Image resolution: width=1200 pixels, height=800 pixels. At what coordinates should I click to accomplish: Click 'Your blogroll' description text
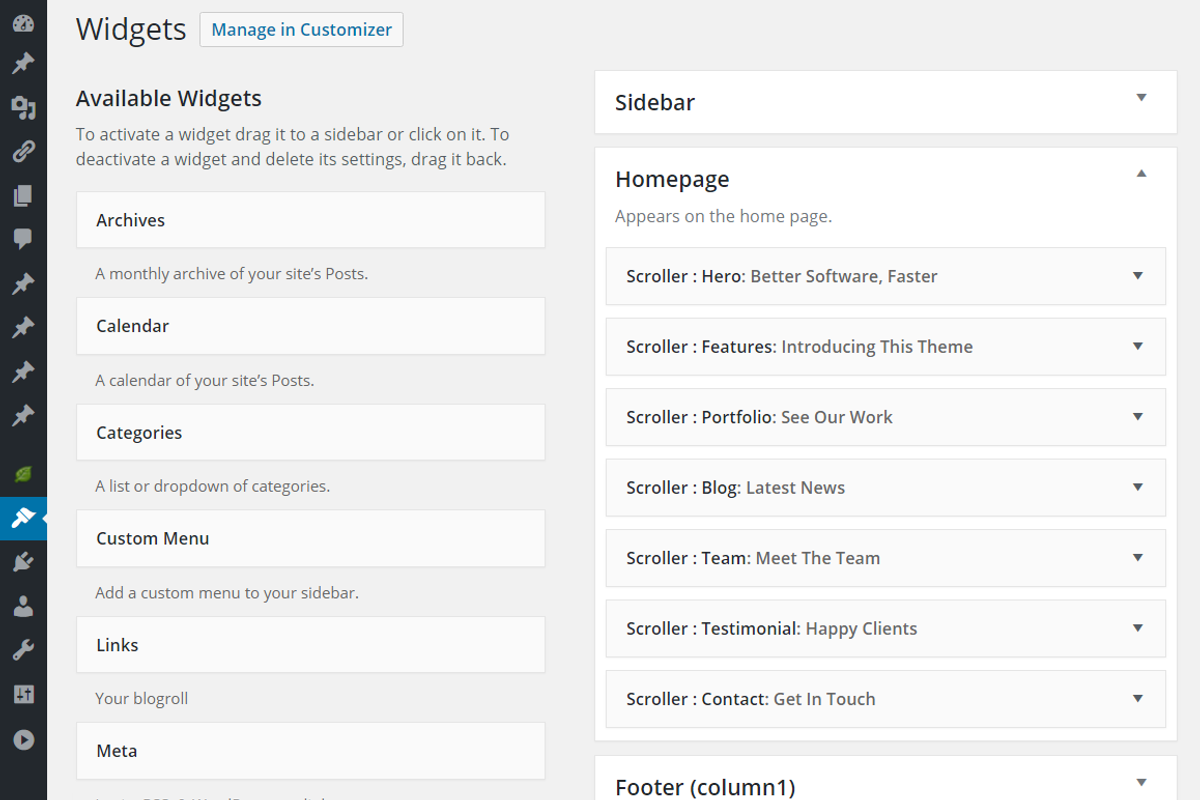tap(142, 699)
